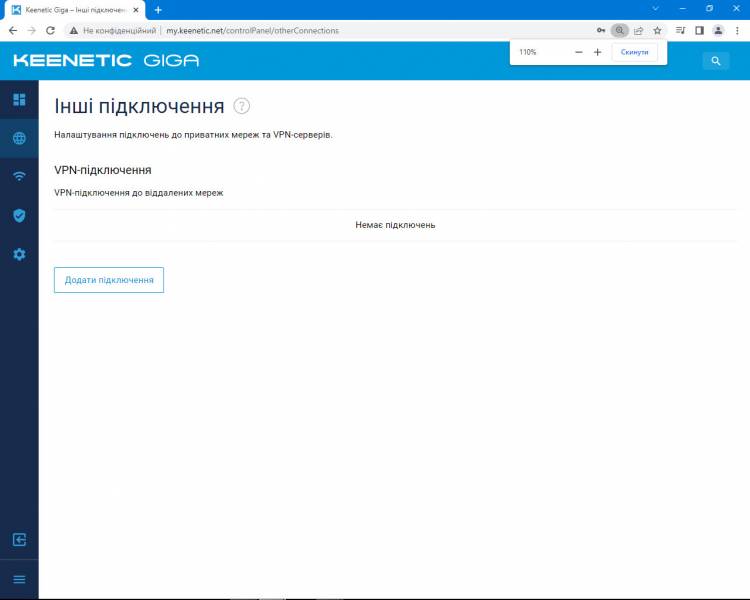The image size is (750, 600).
Task: Click the Інші підключення page title
Action: click(x=139, y=106)
